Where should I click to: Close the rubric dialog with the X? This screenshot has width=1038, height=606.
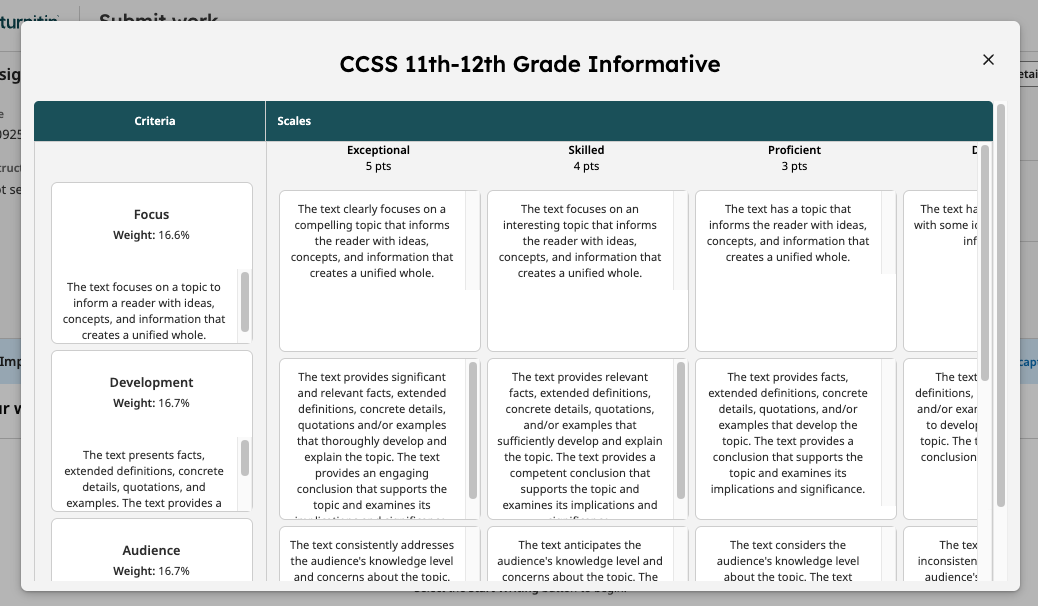988,60
